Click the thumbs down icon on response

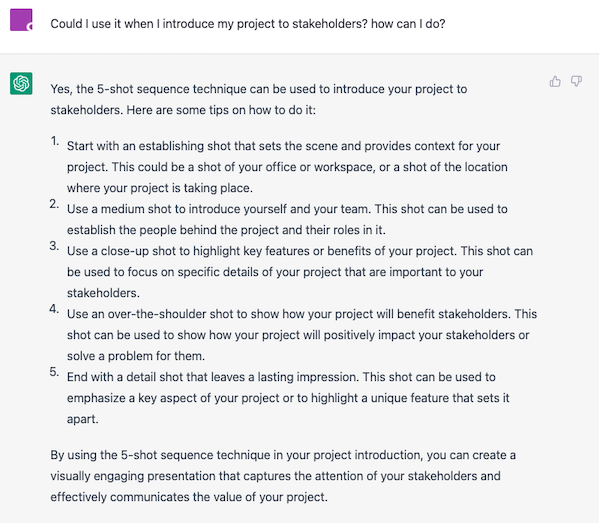[576, 81]
